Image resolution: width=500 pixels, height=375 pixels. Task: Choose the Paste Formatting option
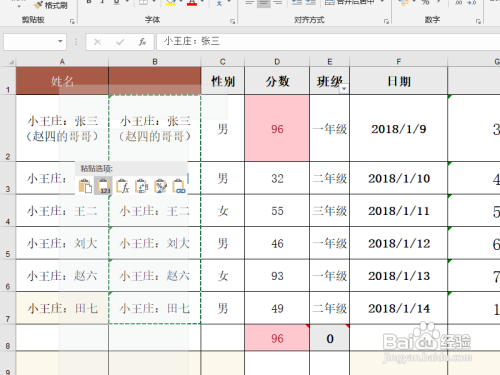tap(161, 186)
